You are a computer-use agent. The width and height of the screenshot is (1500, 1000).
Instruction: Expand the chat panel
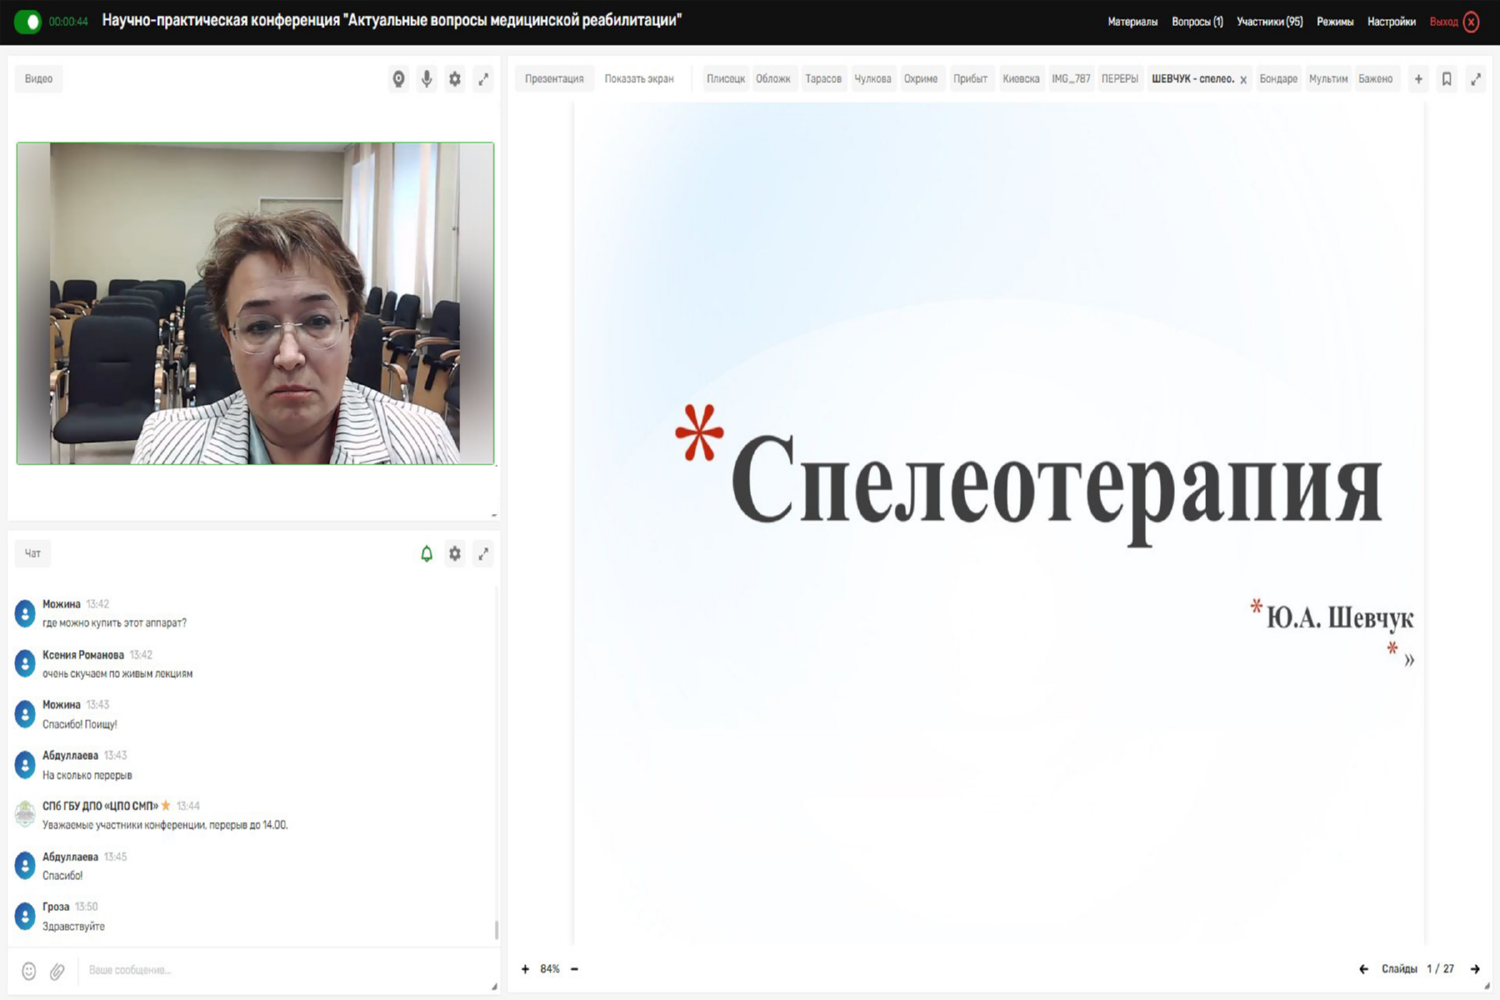pos(483,554)
